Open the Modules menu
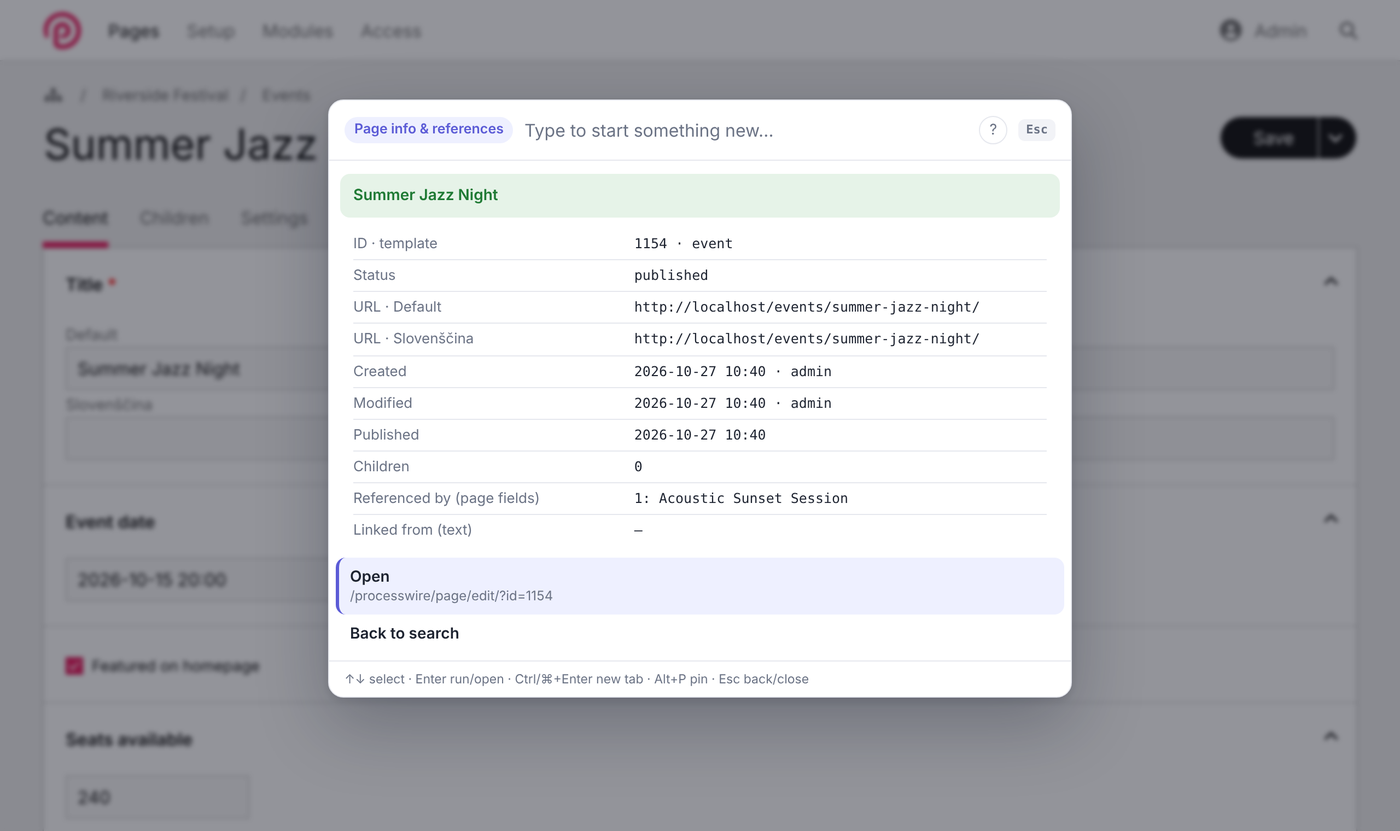Image resolution: width=1400 pixels, height=831 pixels. tap(297, 31)
